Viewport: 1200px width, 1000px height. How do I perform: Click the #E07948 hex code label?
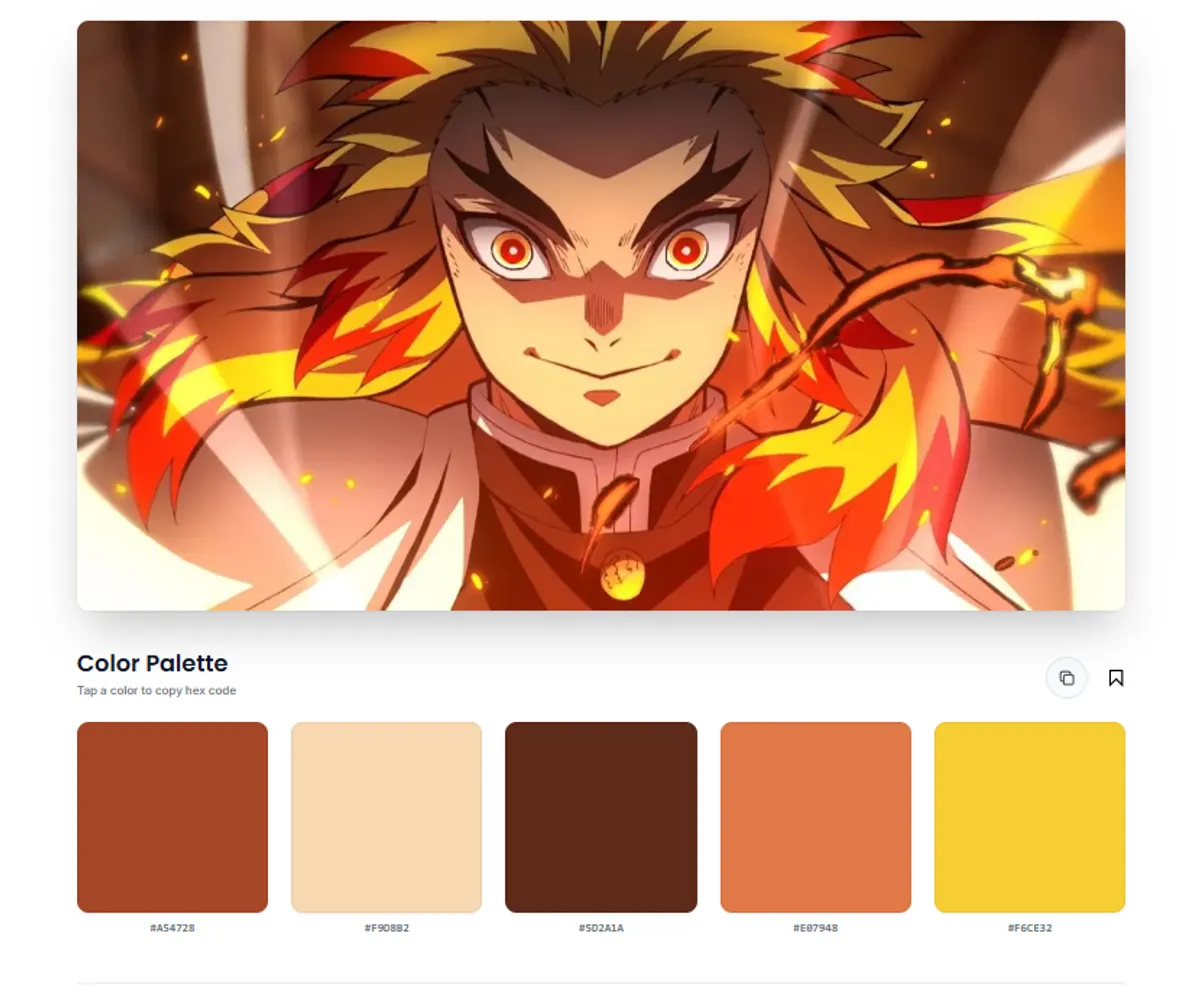click(815, 928)
